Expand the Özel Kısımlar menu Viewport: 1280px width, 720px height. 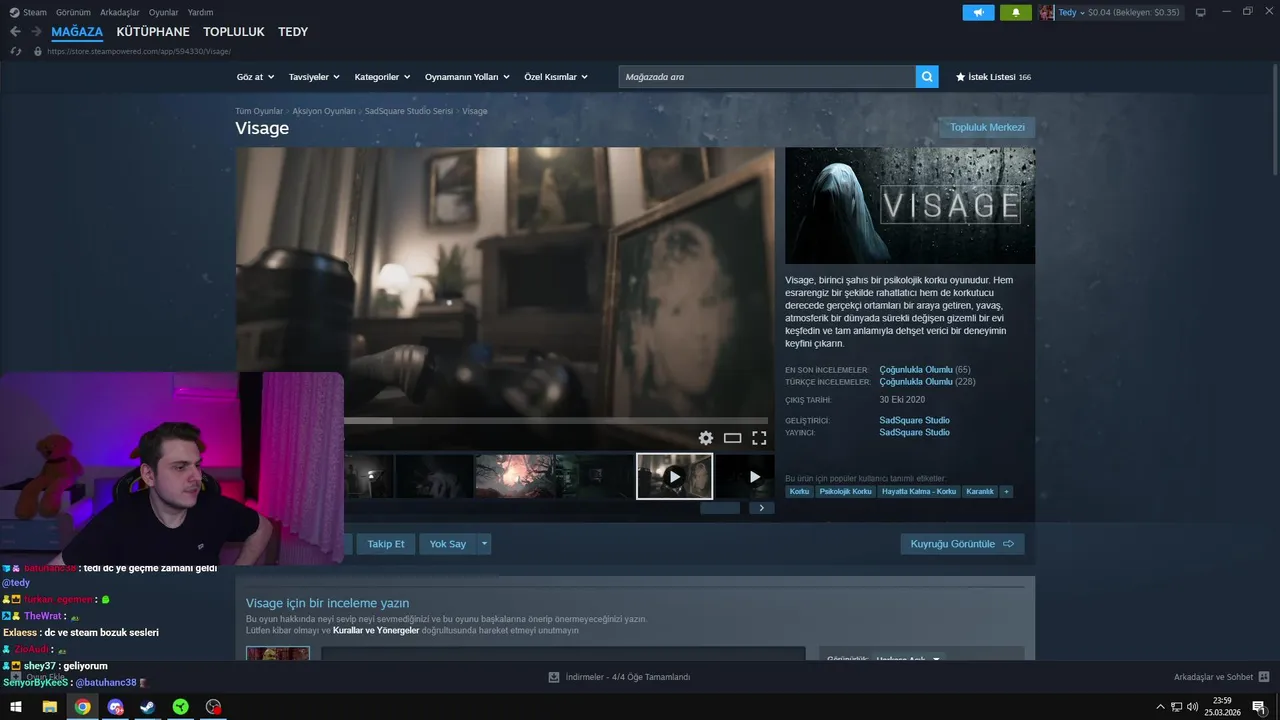coord(556,77)
